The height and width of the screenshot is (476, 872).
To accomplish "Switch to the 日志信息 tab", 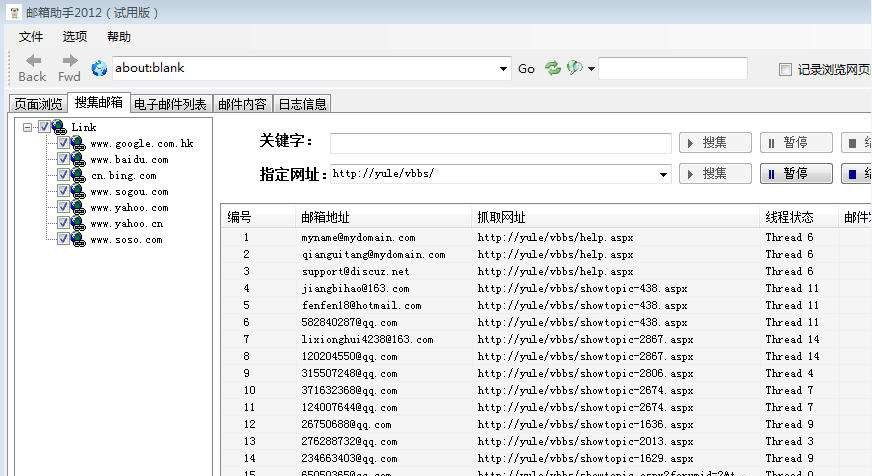I will [302, 104].
